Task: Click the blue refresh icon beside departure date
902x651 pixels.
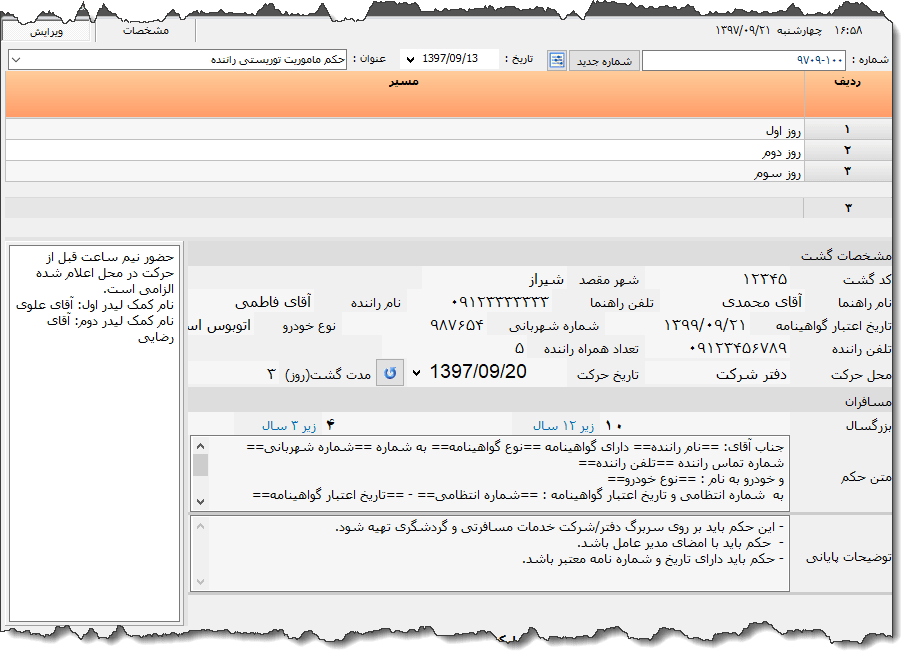Action: pos(390,373)
